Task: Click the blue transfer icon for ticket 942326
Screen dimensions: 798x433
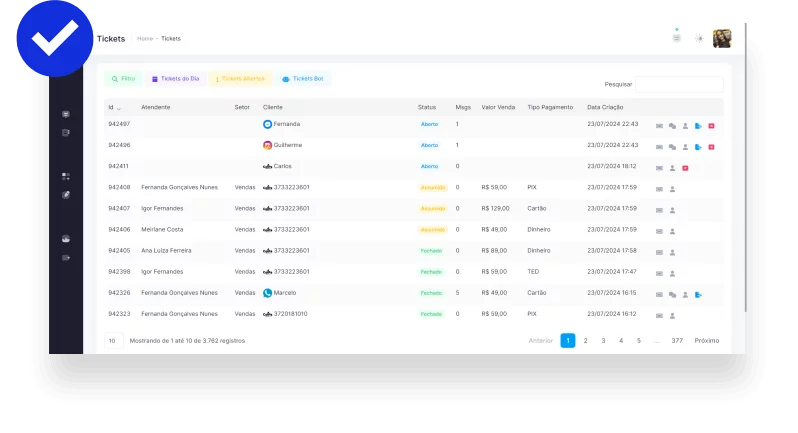Action: (698, 295)
